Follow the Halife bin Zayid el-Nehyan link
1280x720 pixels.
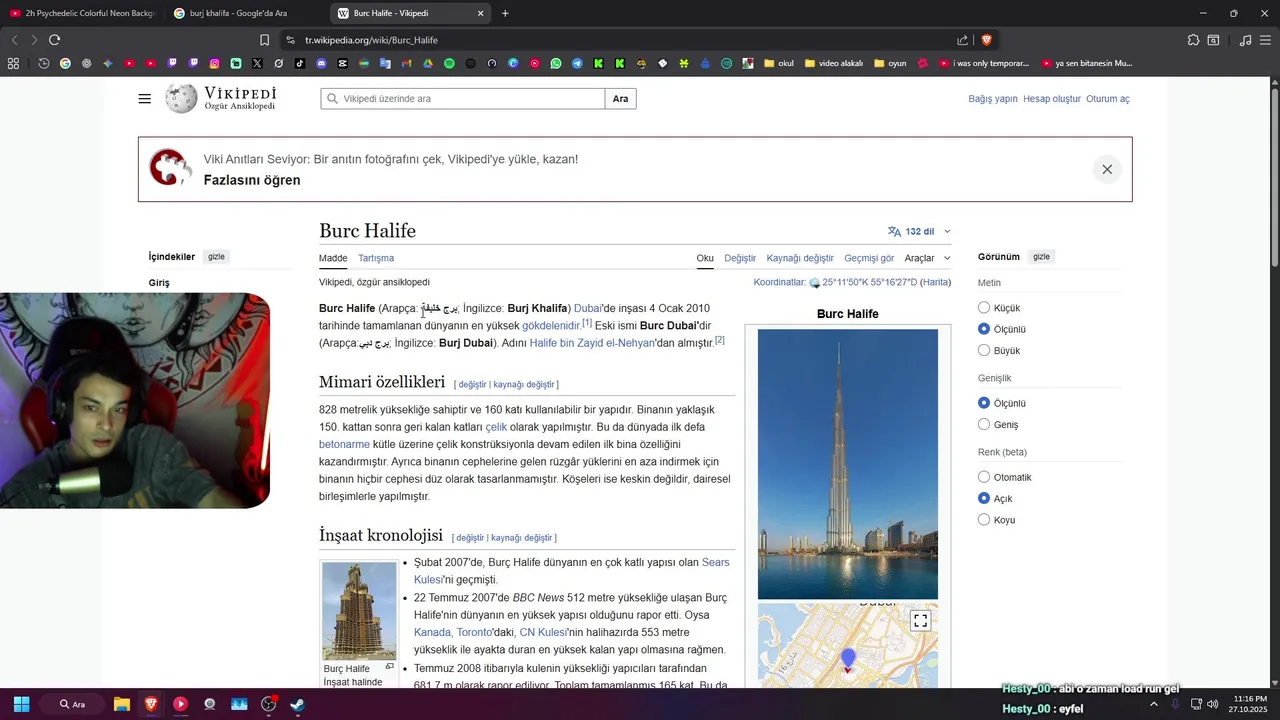(x=593, y=343)
